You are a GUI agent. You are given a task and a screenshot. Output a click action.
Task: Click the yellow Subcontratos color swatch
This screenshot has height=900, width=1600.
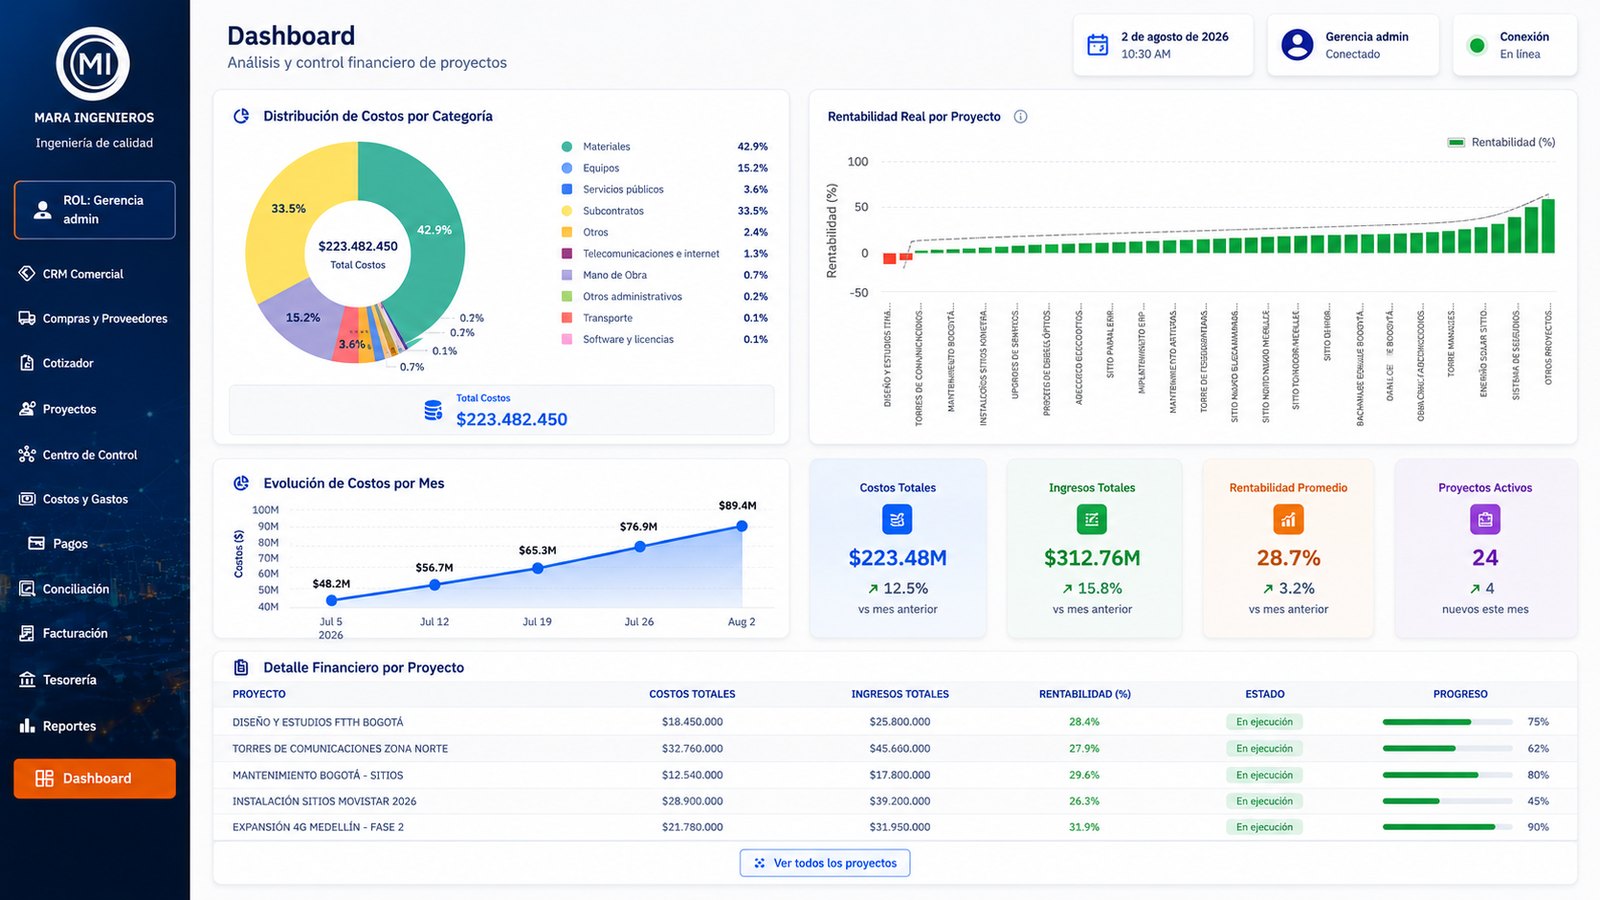point(567,211)
